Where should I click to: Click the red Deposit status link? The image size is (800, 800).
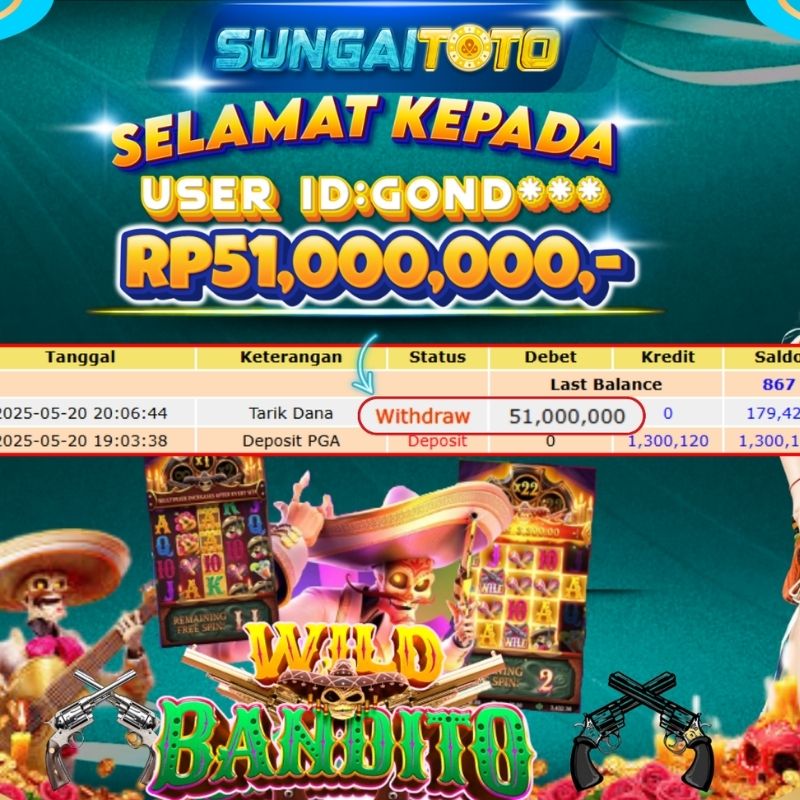437,441
